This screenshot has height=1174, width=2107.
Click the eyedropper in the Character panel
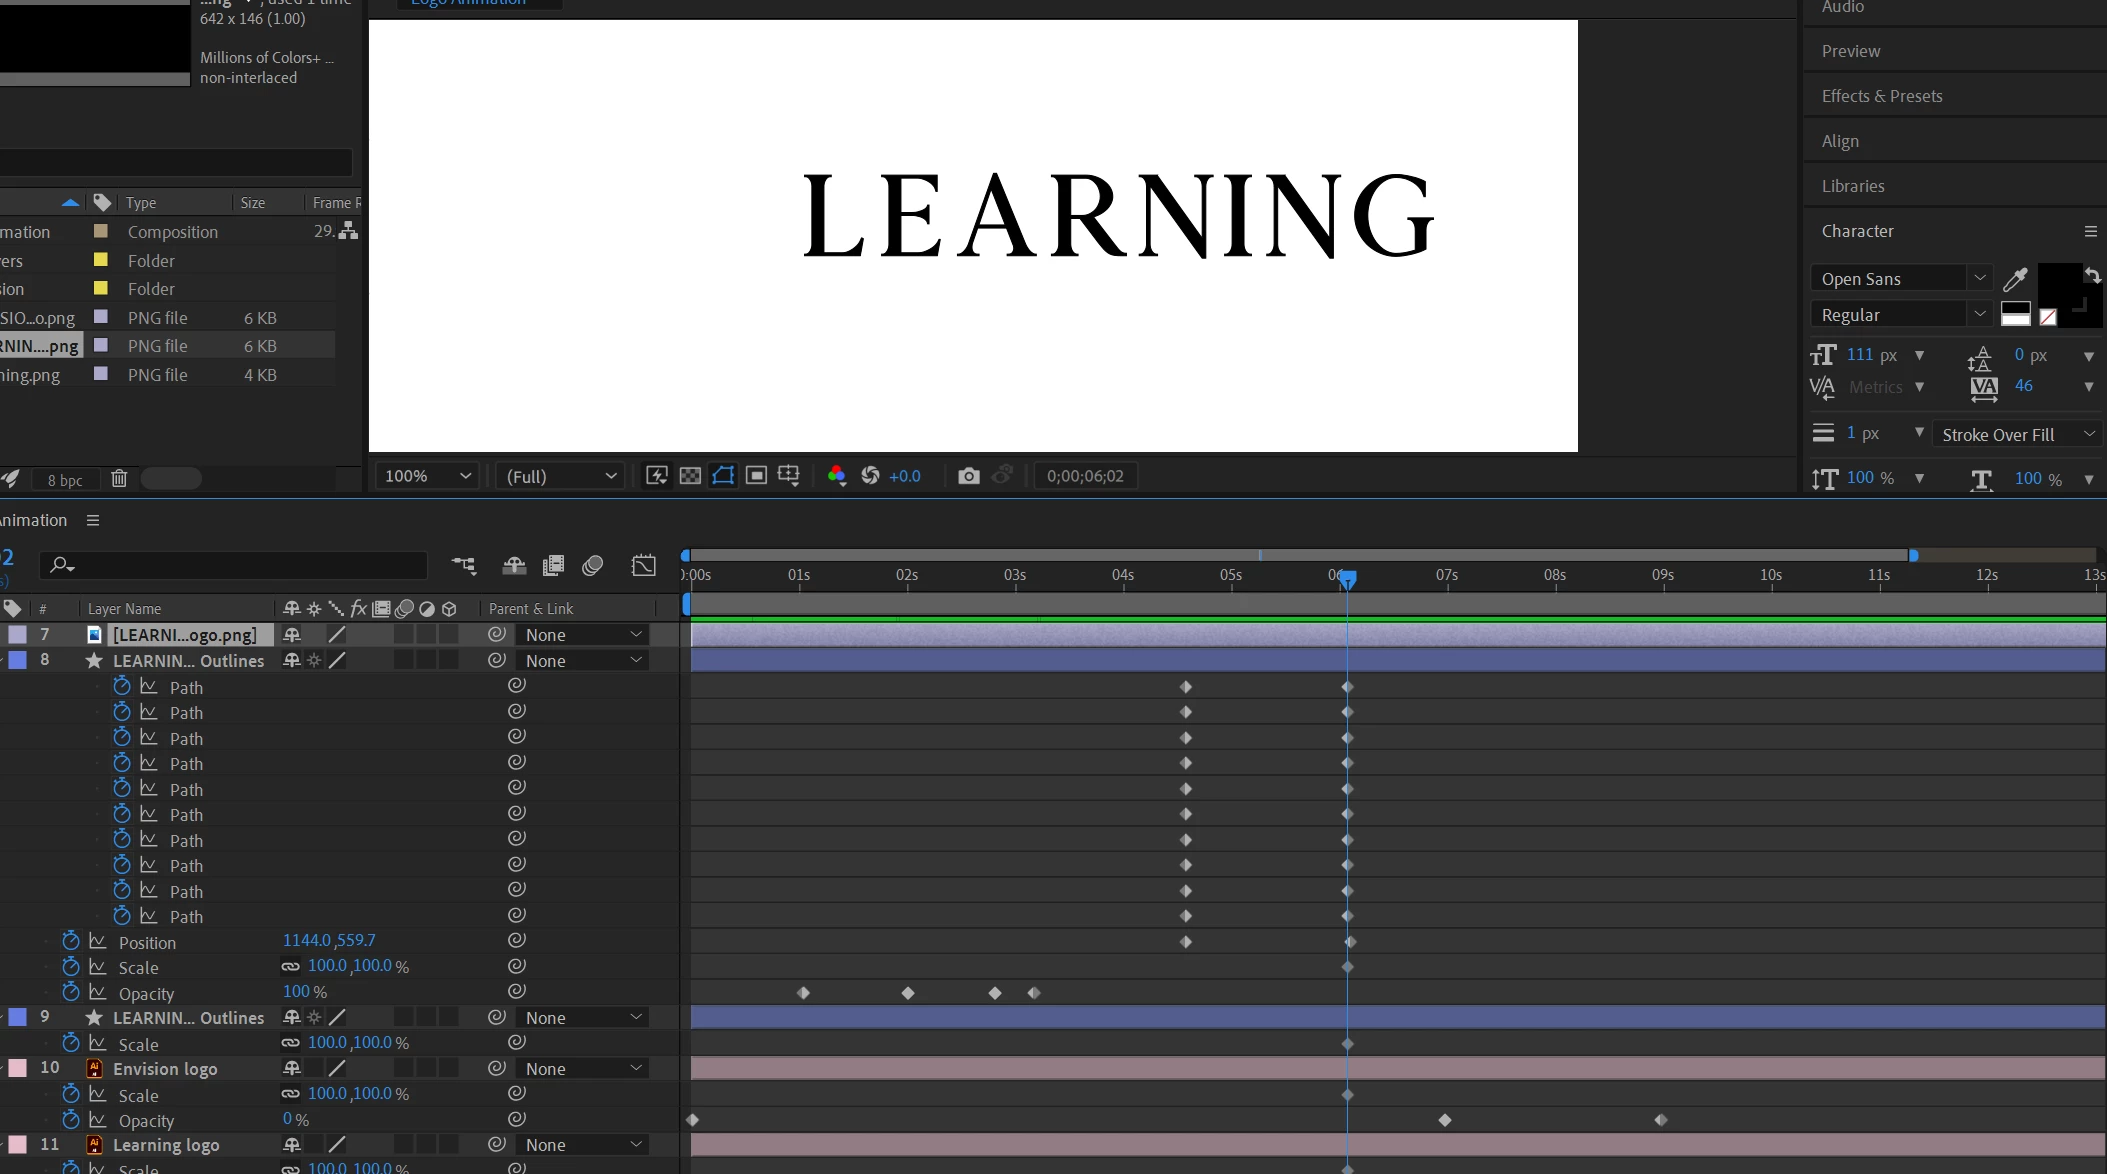coord(2015,279)
